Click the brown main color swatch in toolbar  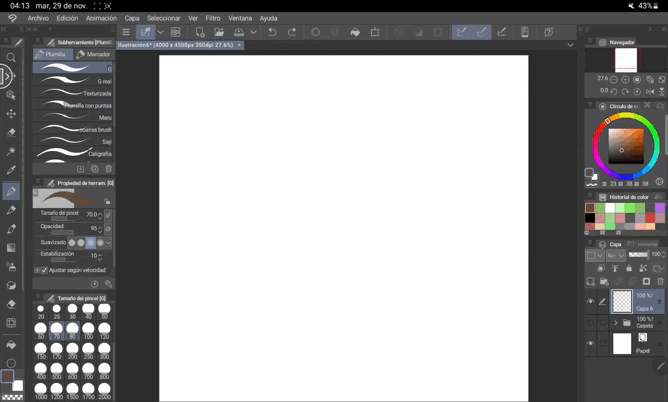pyautogui.click(x=7, y=376)
